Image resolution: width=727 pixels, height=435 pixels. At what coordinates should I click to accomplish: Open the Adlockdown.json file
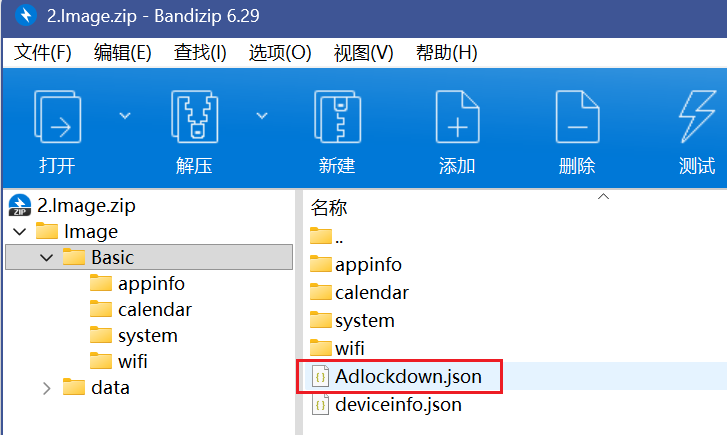pos(408,377)
